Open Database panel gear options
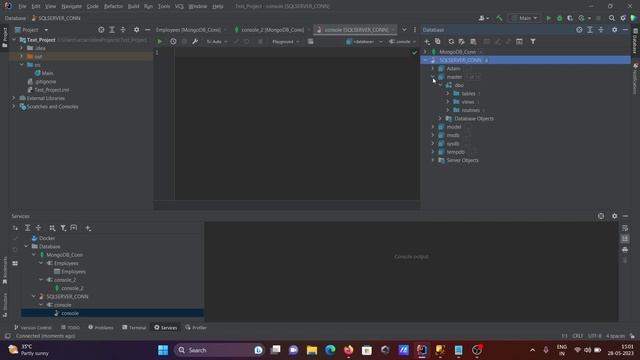The width and height of the screenshot is (640, 360). (614, 30)
